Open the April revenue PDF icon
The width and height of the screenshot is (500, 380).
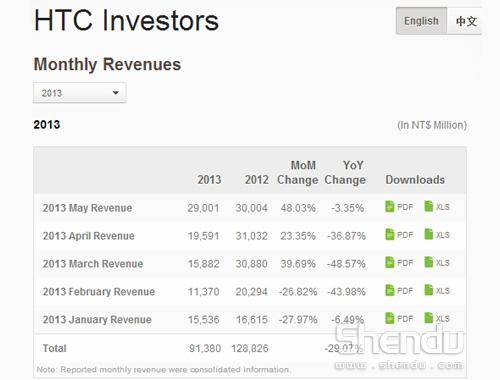pyautogui.click(x=399, y=235)
